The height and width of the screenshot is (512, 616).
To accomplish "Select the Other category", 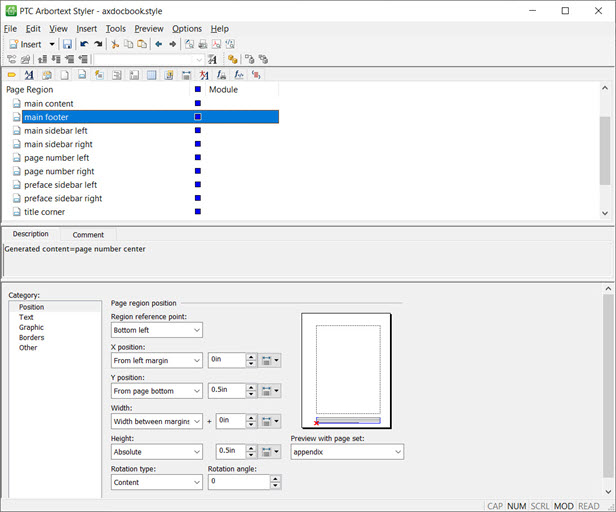I will click(x=28, y=348).
